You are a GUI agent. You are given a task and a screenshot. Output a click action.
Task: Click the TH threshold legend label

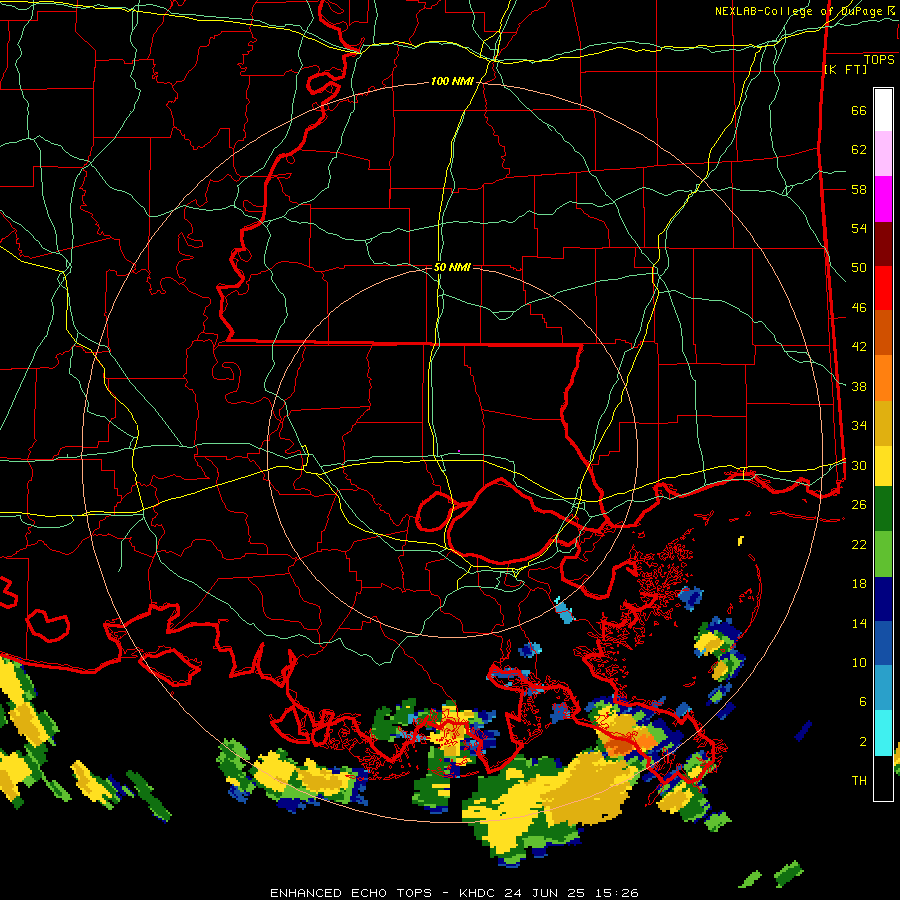coord(859,781)
